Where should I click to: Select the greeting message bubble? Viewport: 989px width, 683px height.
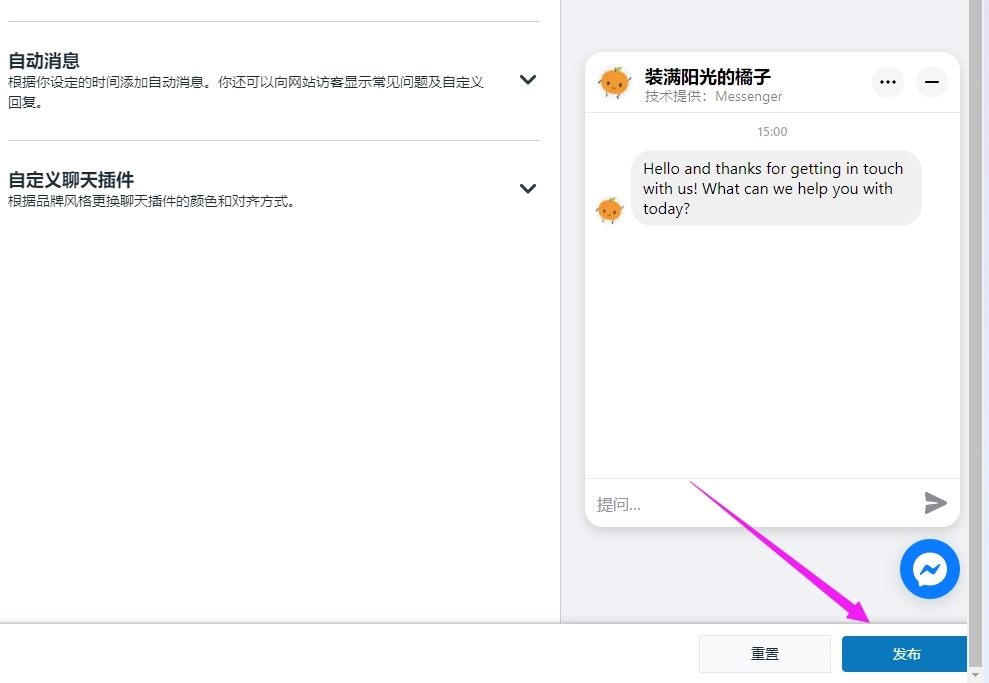(776, 188)
